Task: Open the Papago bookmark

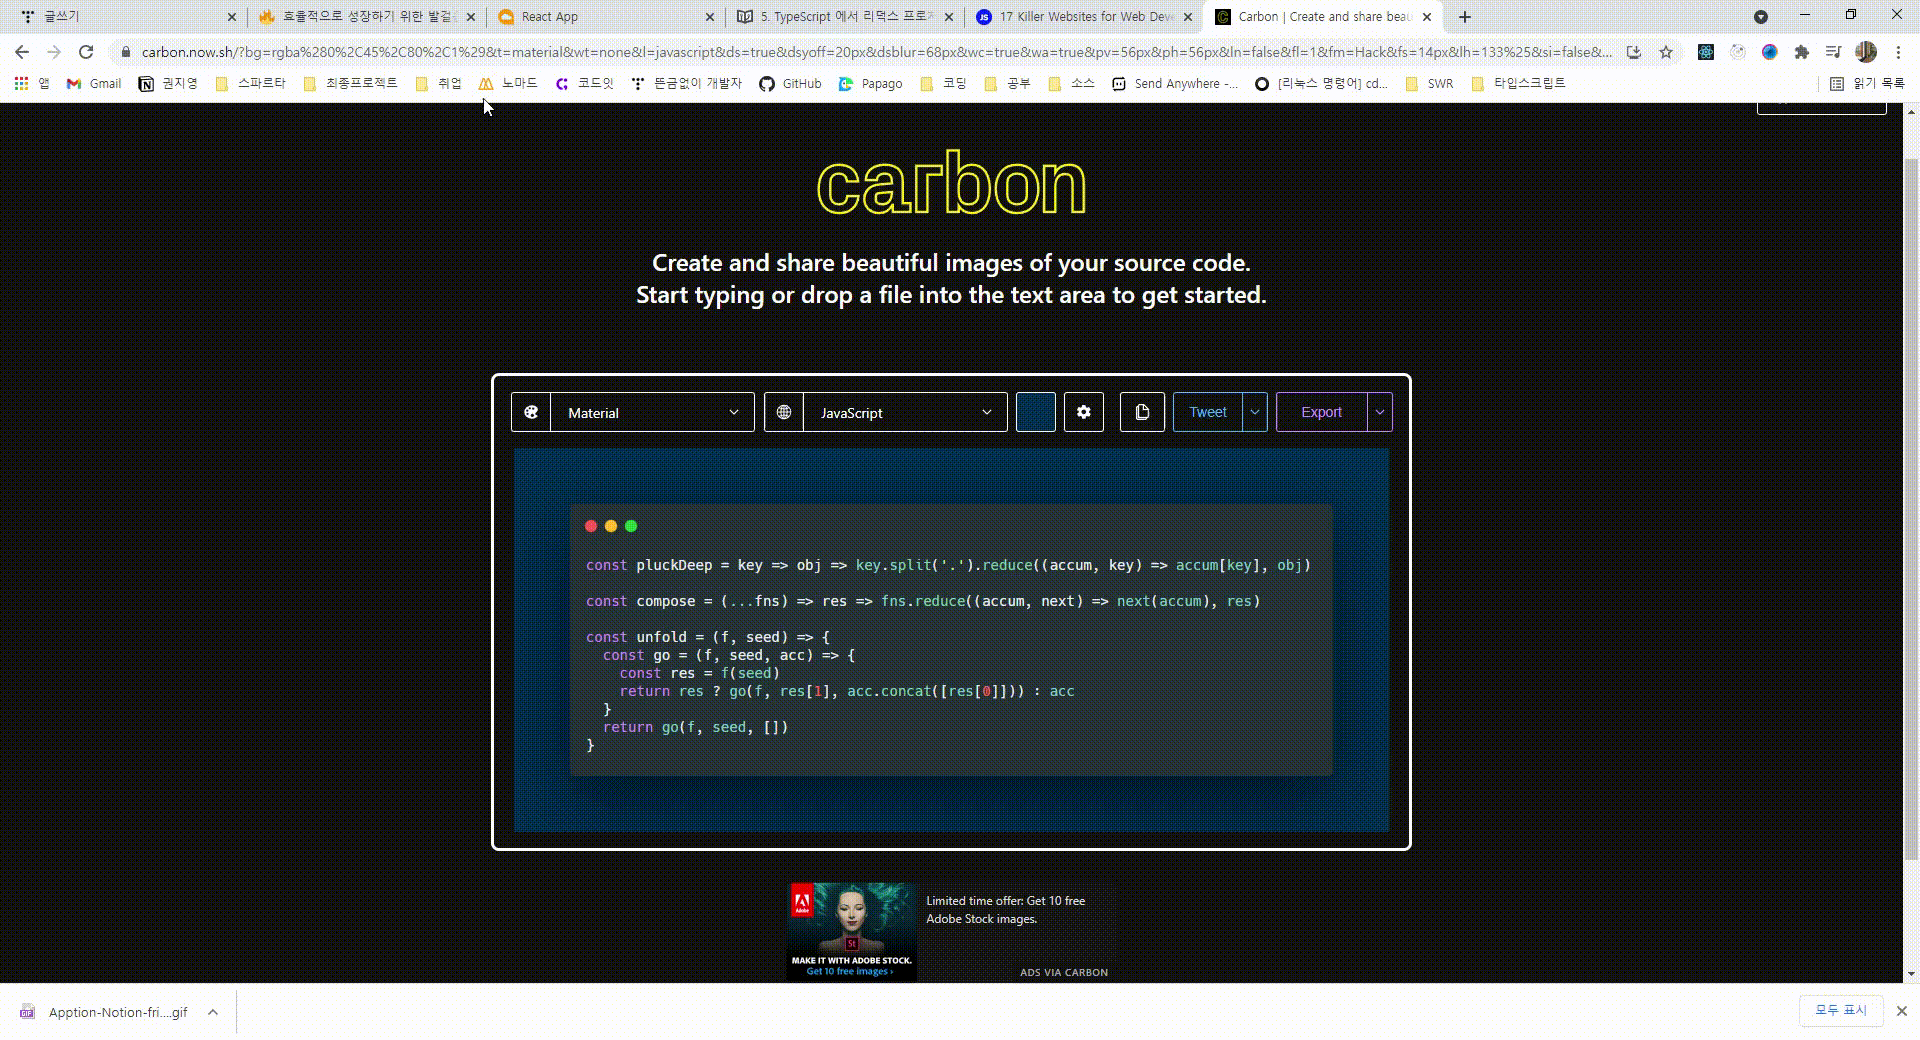Action: [x=870, y=84]
